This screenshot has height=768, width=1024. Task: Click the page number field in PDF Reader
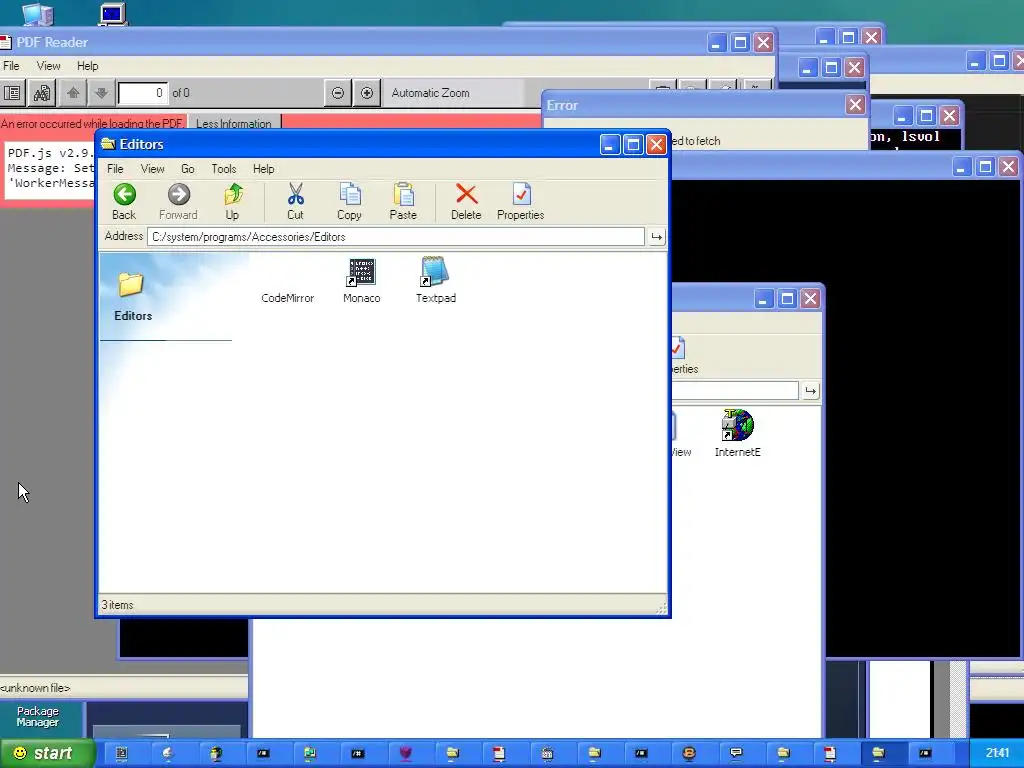tap(143, 93)
